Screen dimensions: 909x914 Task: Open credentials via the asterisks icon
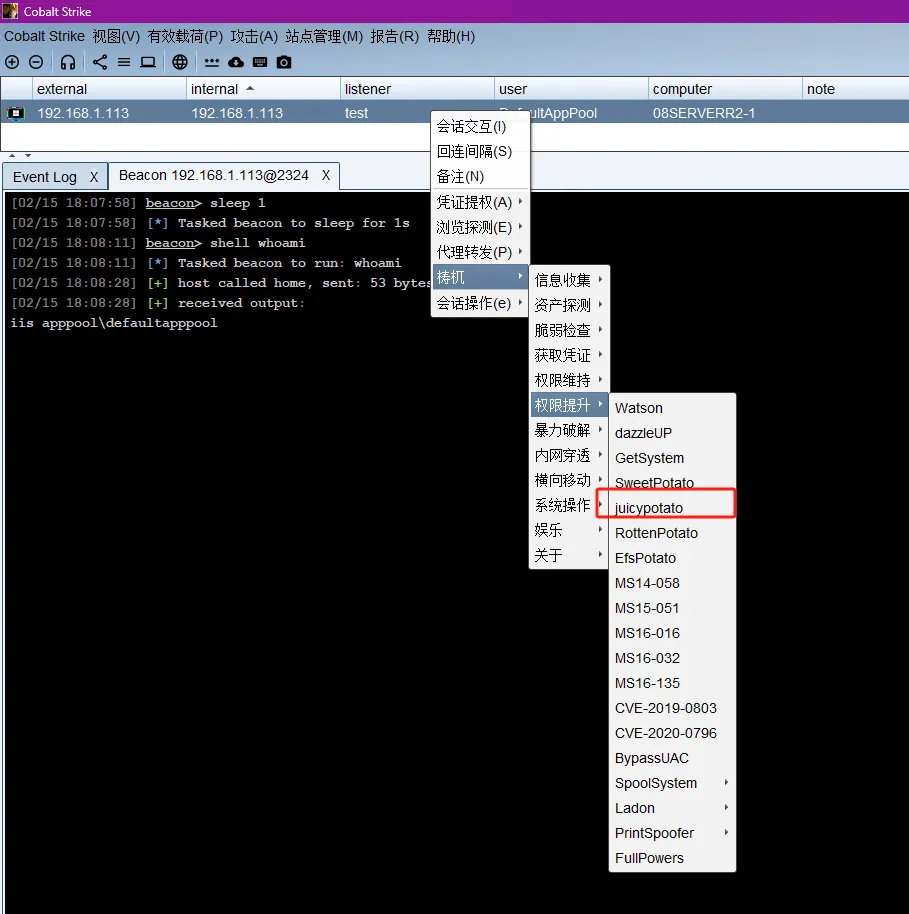(212, 62)
